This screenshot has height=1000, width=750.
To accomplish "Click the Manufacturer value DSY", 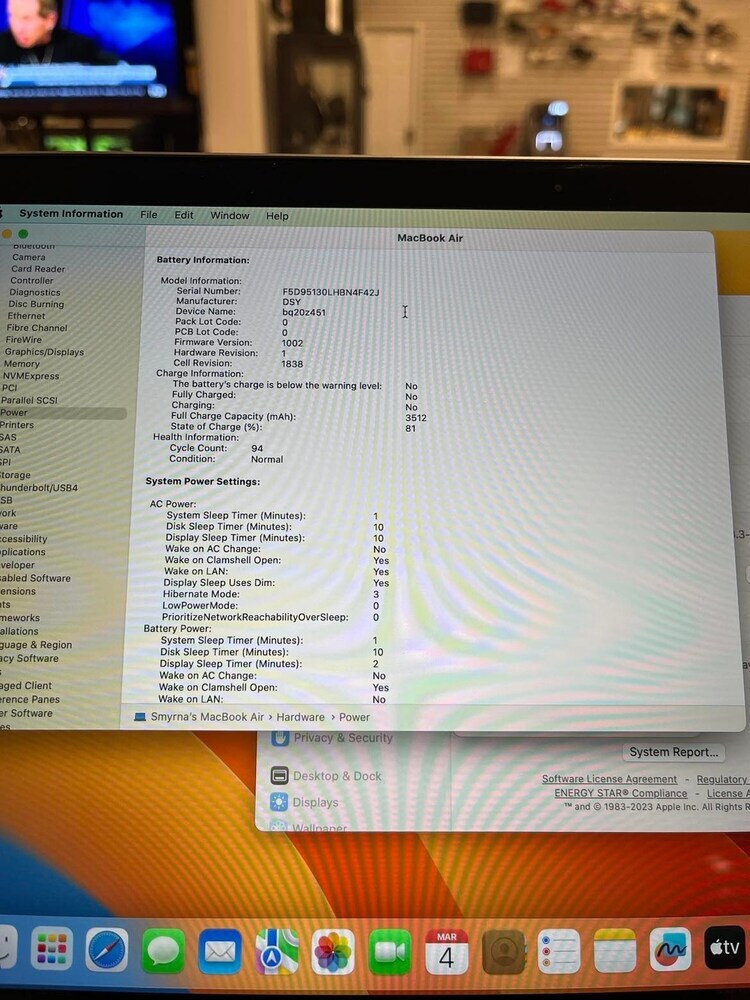I will click(x=291, y=302).
